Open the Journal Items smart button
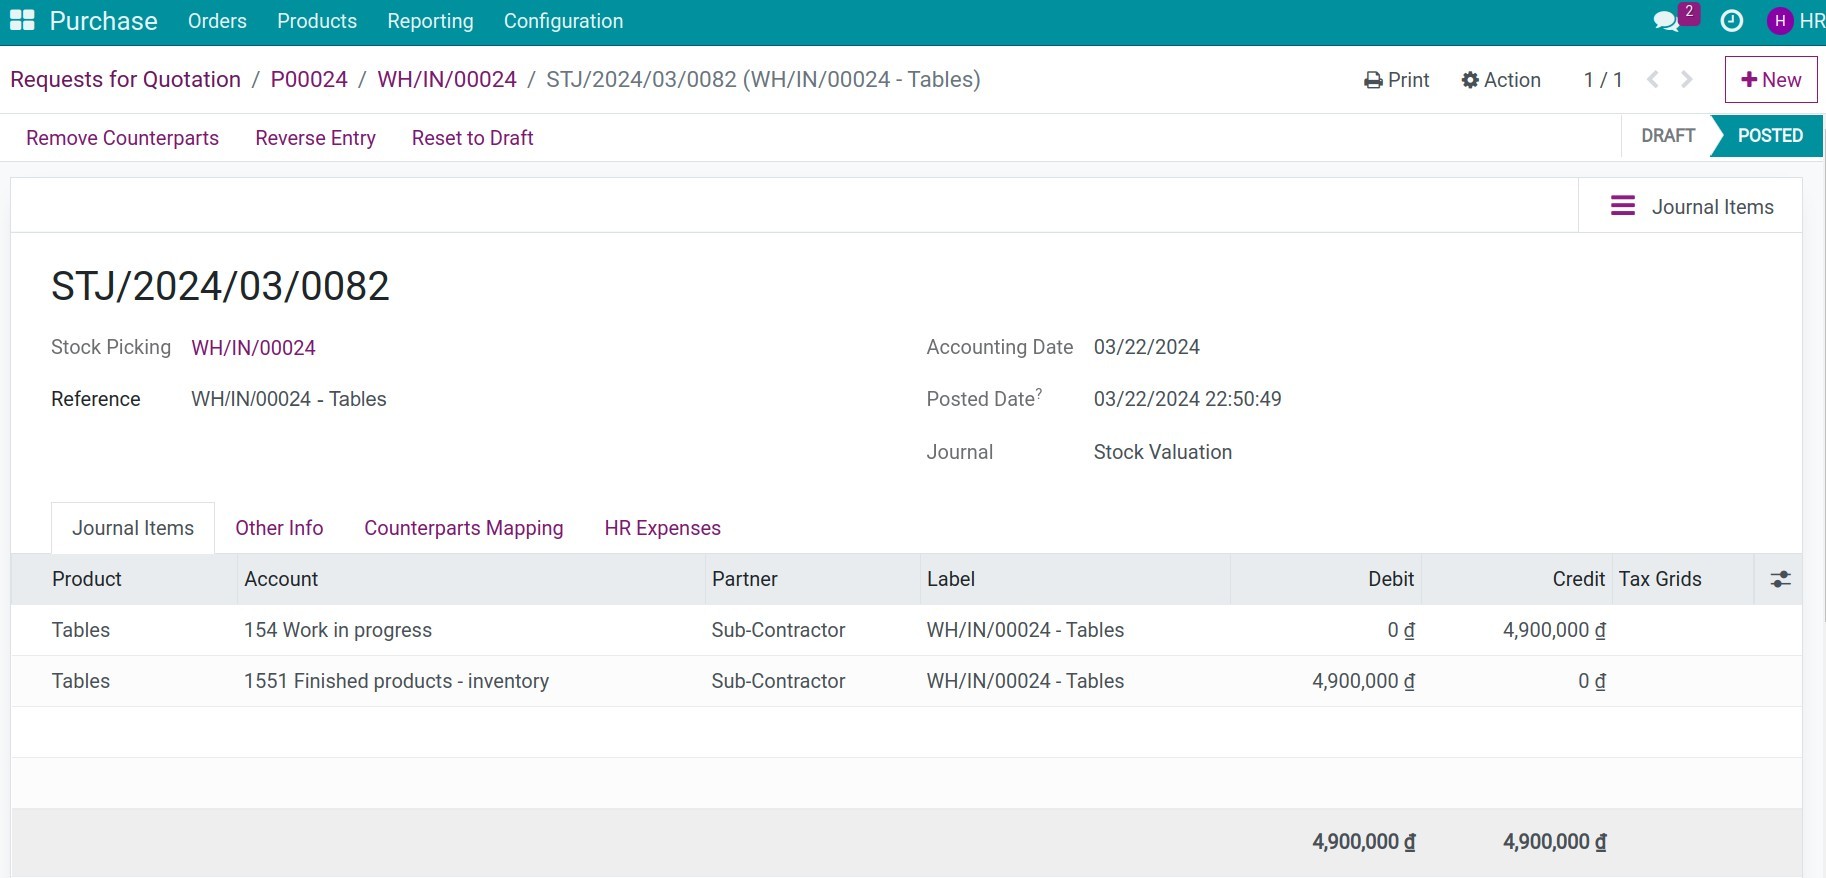 pos(1691,207)
